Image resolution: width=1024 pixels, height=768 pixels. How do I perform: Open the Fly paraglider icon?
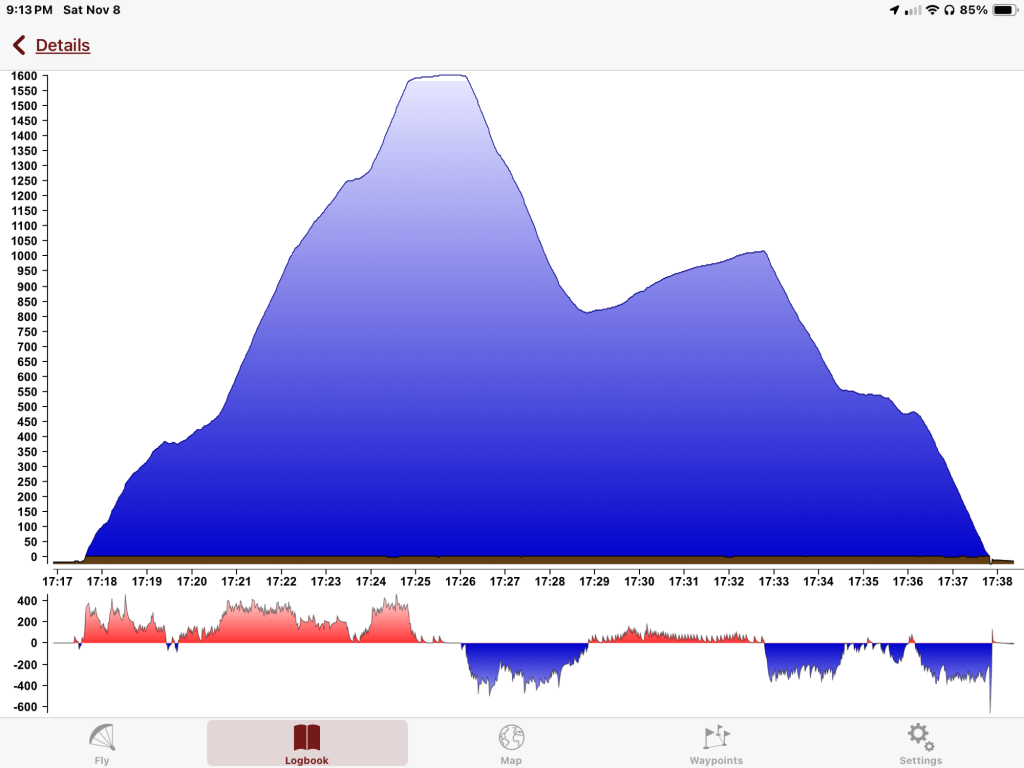coord(102,737)
